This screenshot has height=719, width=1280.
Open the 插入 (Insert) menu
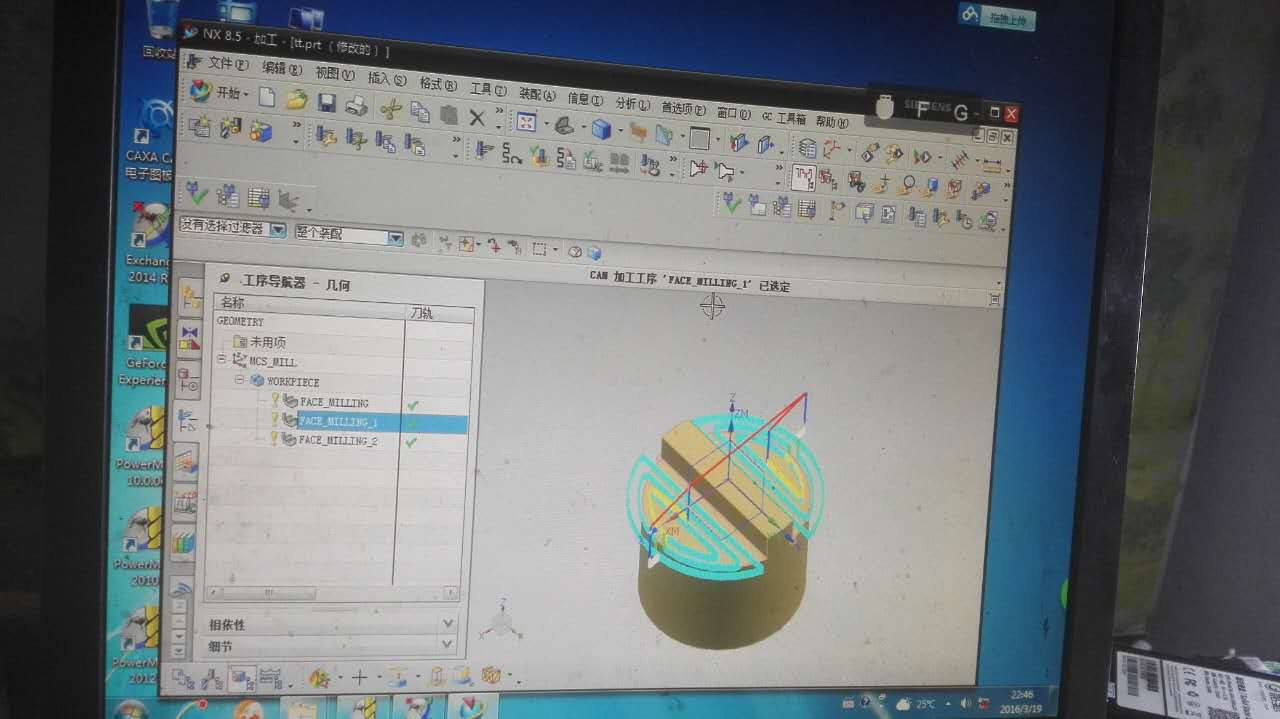click(387, 78)
